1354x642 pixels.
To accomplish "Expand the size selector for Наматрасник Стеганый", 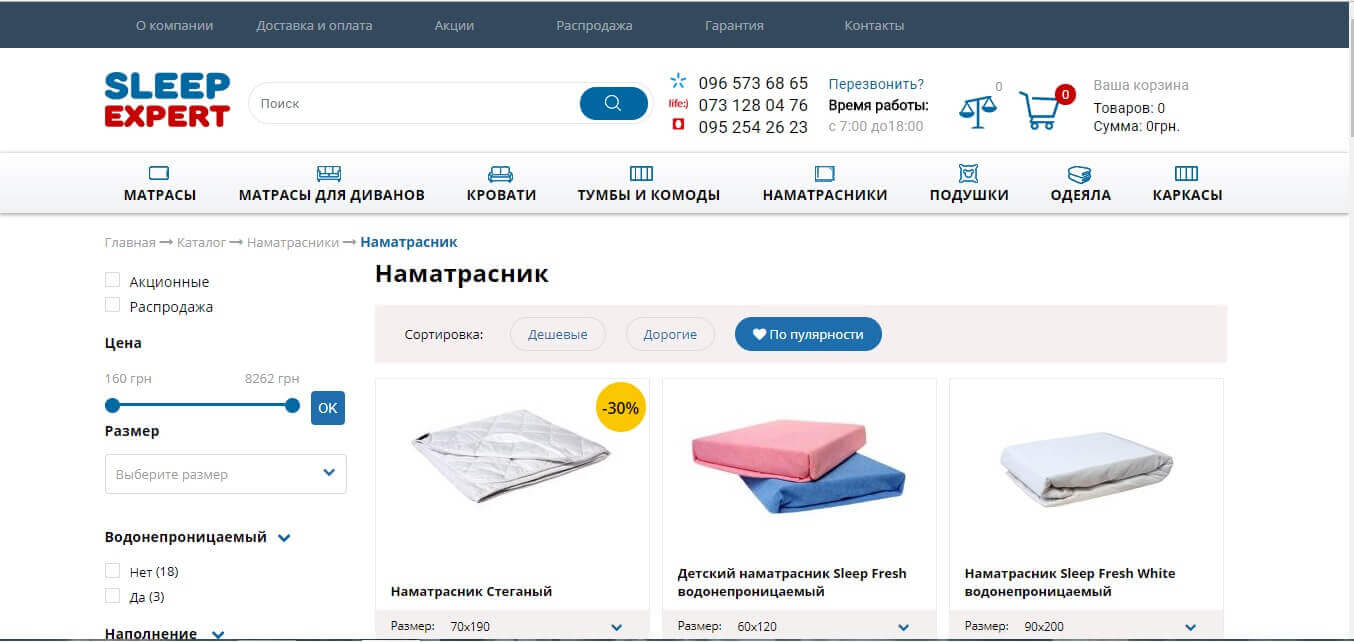I will pos(616,625).
